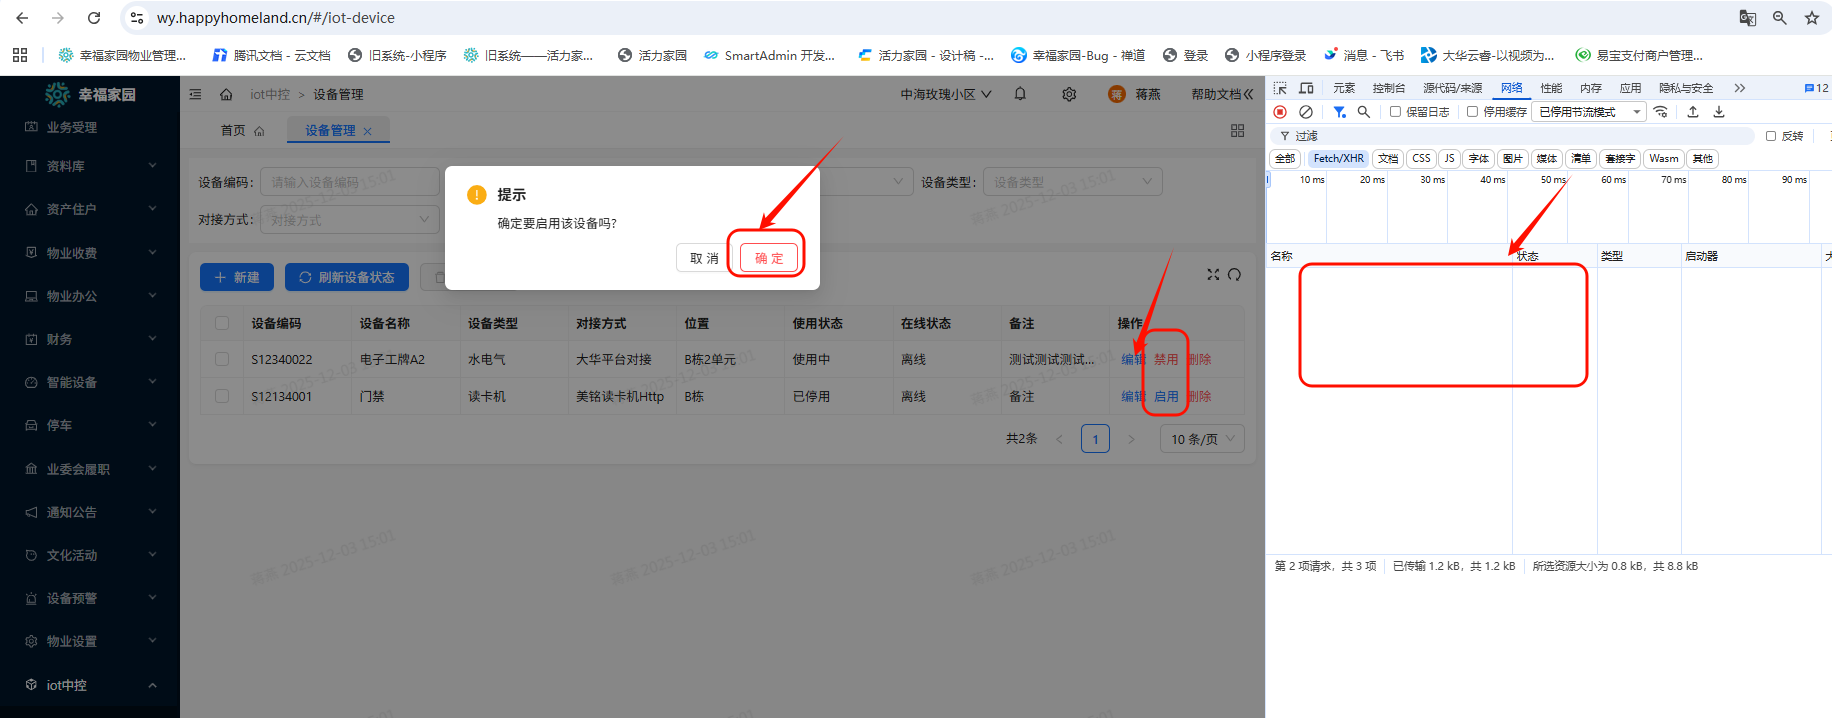1832x718 pixels.
Task: Click fullscreen expand icon above table
Action: coord(1213,274)
